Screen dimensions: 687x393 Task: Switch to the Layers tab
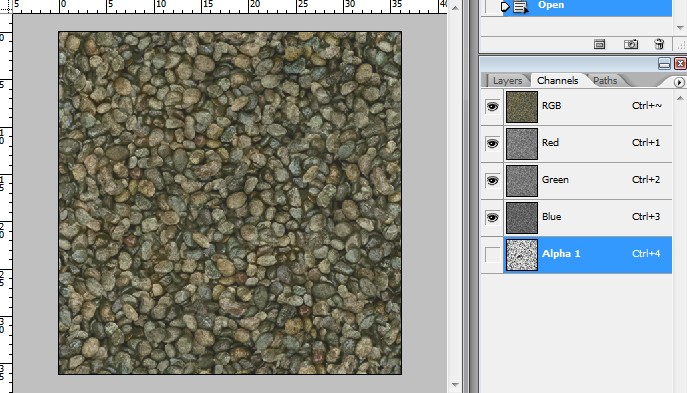click(x=507, y=81)
